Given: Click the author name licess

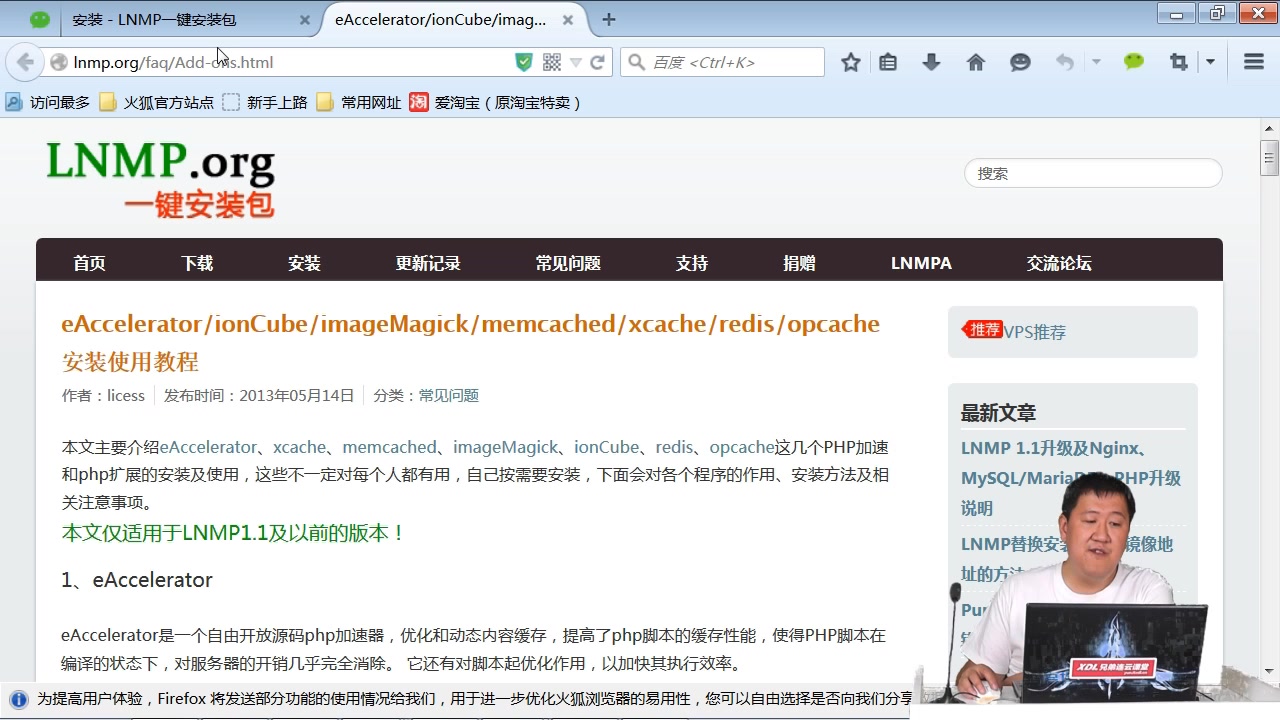Looking at the screenshot, I should coord(126,396).
